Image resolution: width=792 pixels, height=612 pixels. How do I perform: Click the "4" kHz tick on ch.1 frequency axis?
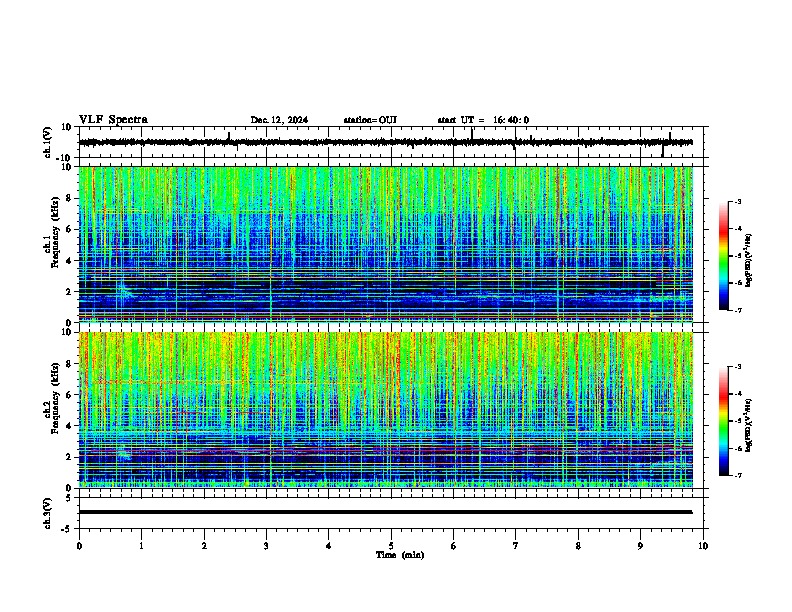click(x=70, y=261)
